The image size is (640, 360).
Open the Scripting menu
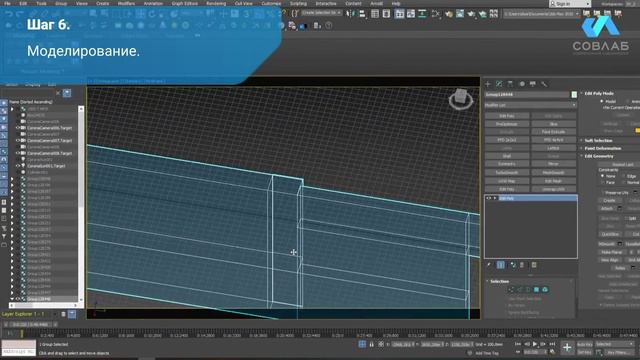(298, 3)
